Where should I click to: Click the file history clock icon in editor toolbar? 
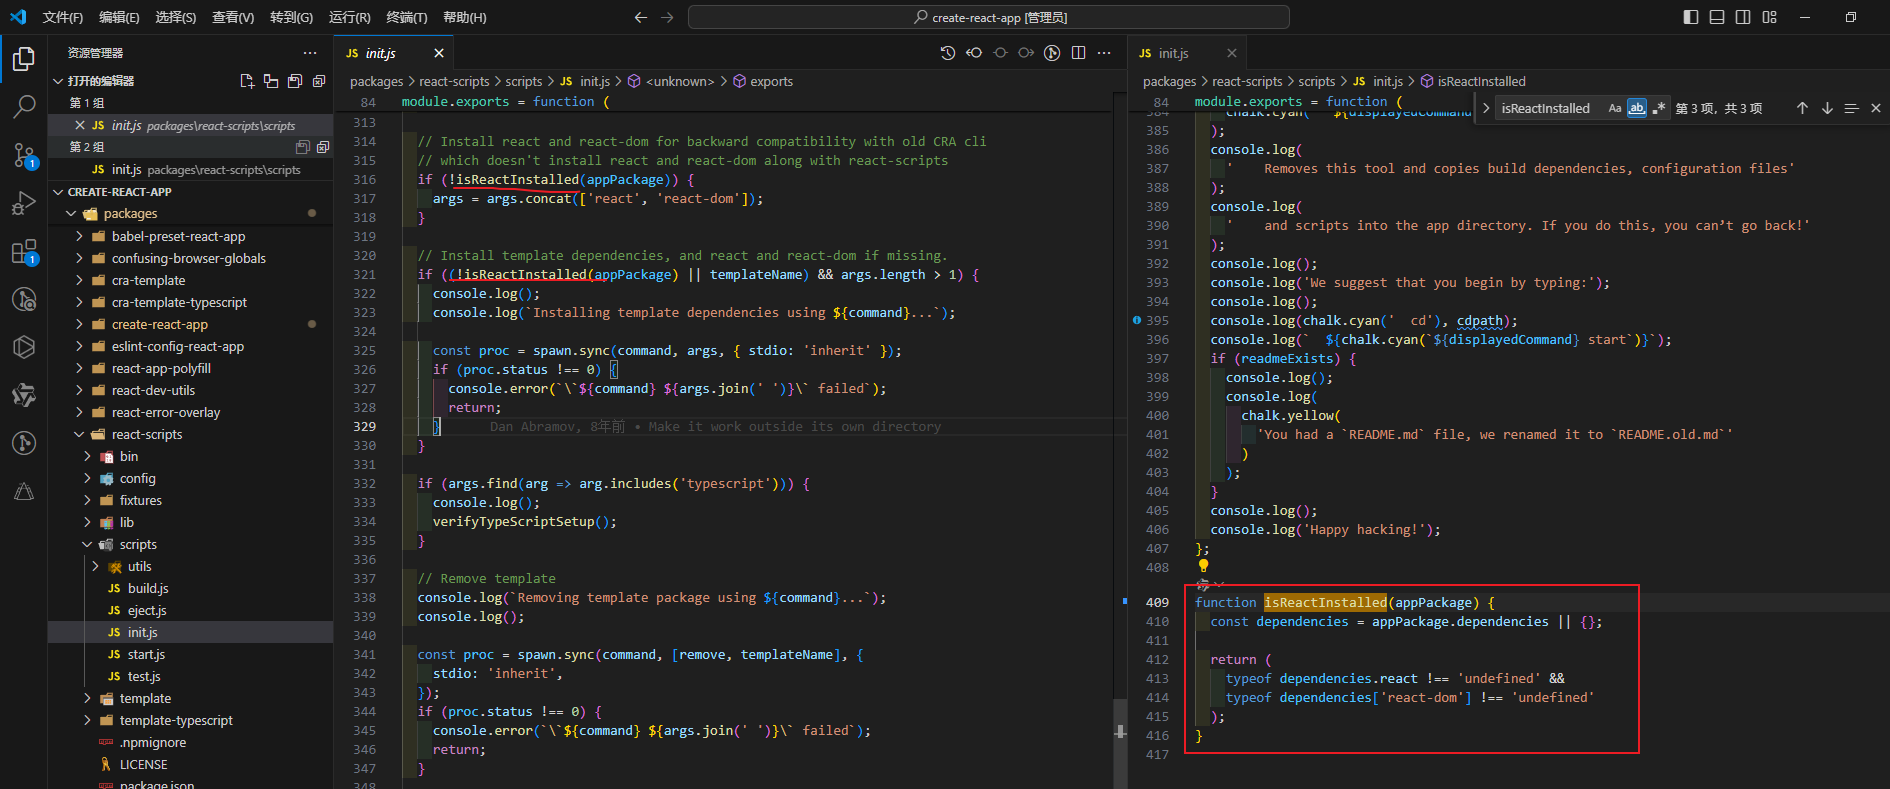click(948, 53)
